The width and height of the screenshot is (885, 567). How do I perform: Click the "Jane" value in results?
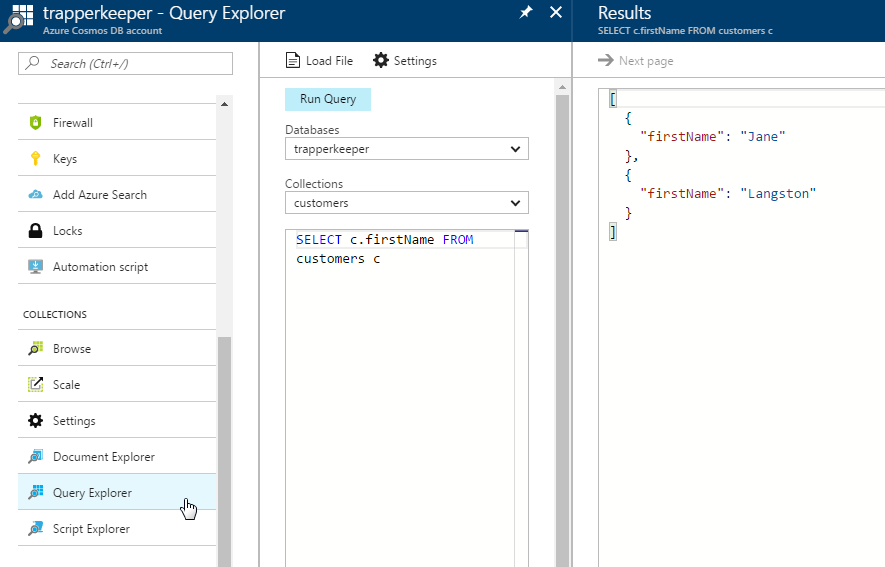763,137
